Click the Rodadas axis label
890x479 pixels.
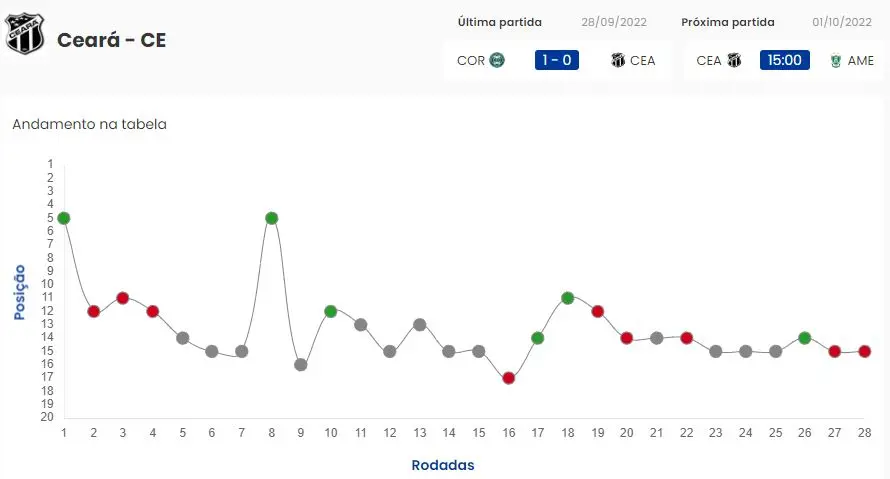point(443,465)
